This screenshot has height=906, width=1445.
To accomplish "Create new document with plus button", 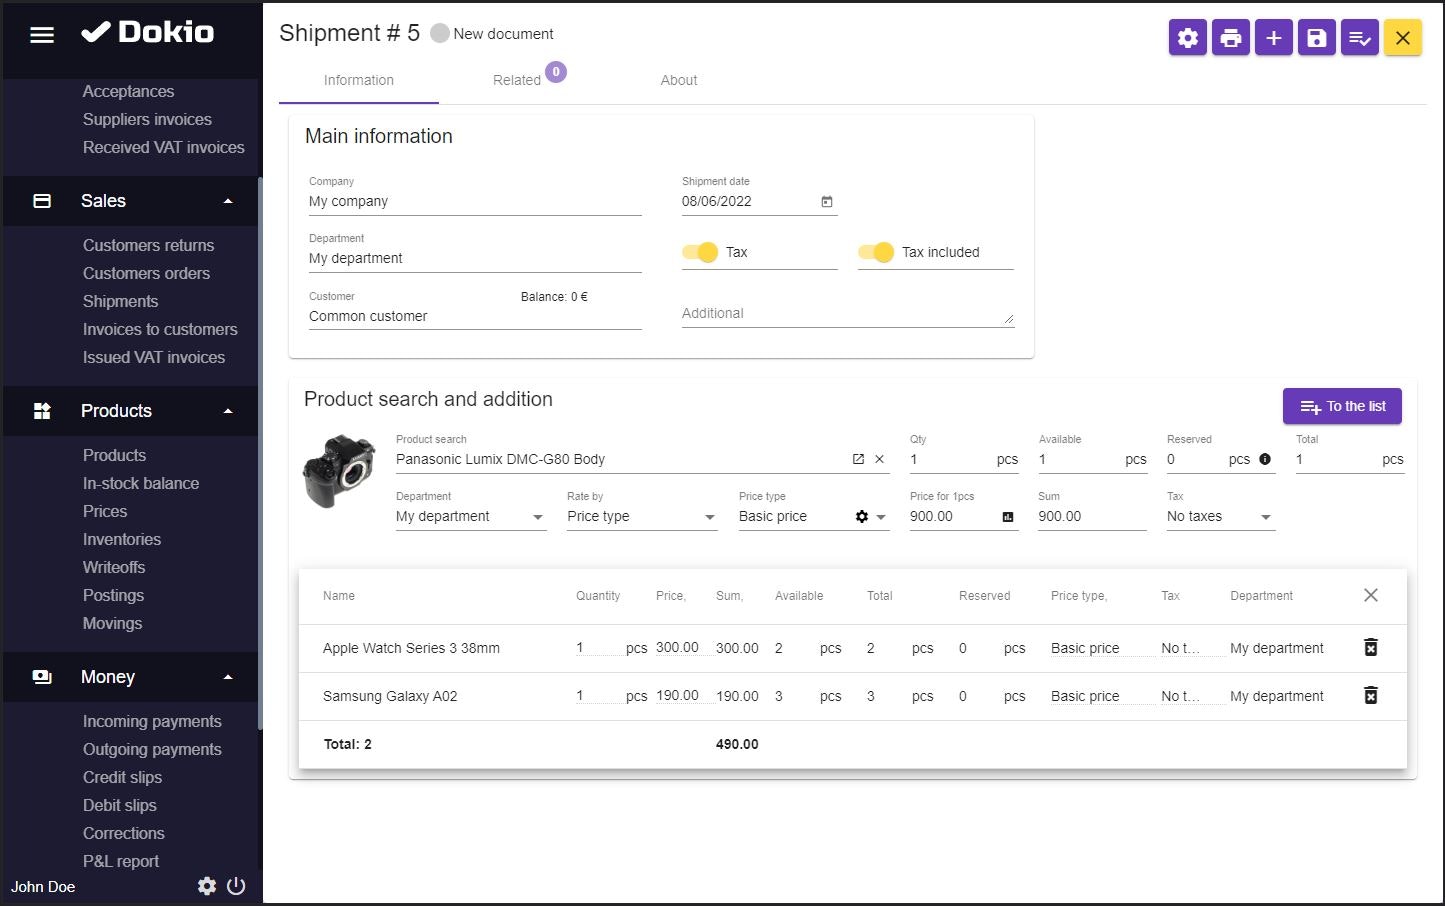I will 1274,38.
